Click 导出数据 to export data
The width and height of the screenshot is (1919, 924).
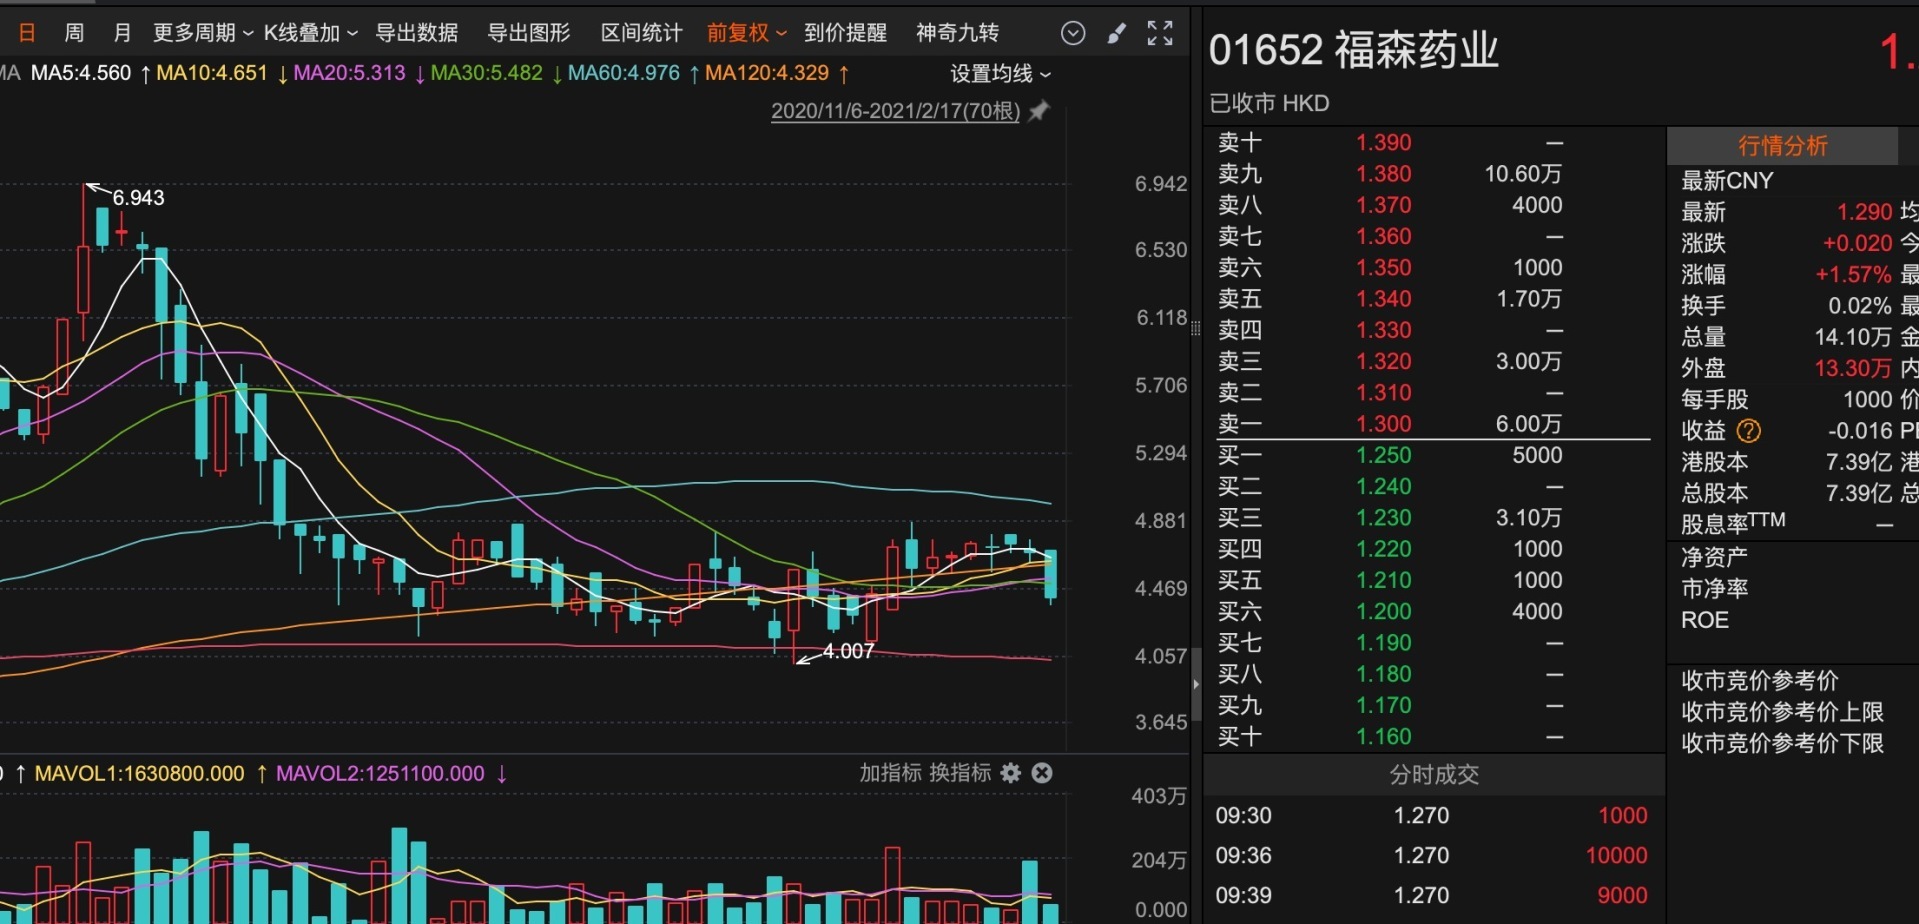[x=417, y=33]
